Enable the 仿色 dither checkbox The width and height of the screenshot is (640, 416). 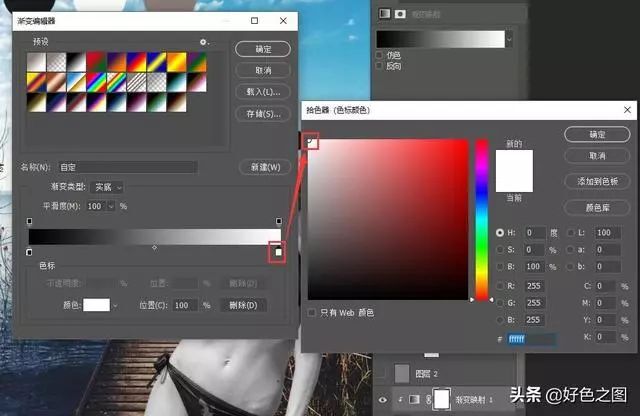379,56
